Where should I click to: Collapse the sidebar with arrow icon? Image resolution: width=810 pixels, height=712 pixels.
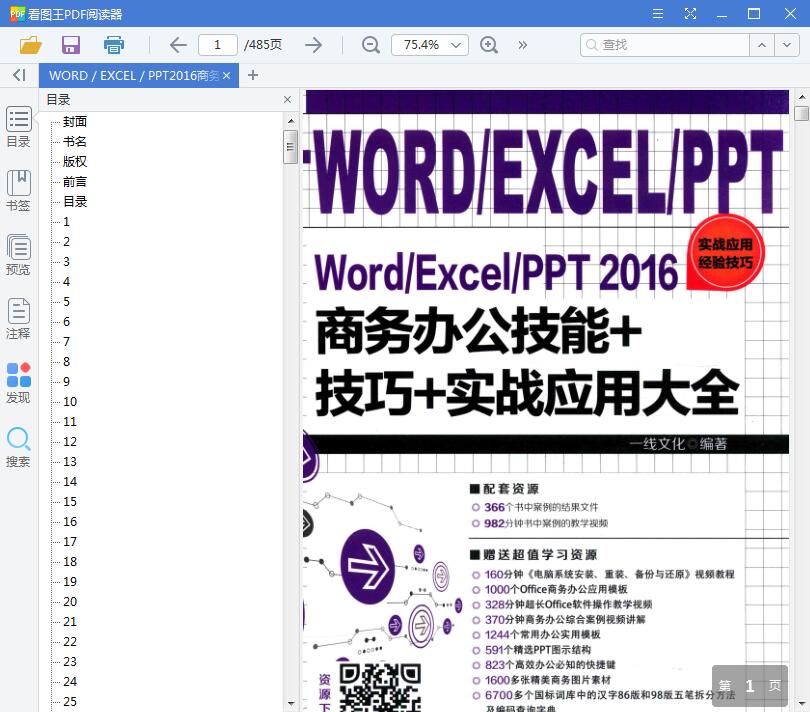coord(19,75)
